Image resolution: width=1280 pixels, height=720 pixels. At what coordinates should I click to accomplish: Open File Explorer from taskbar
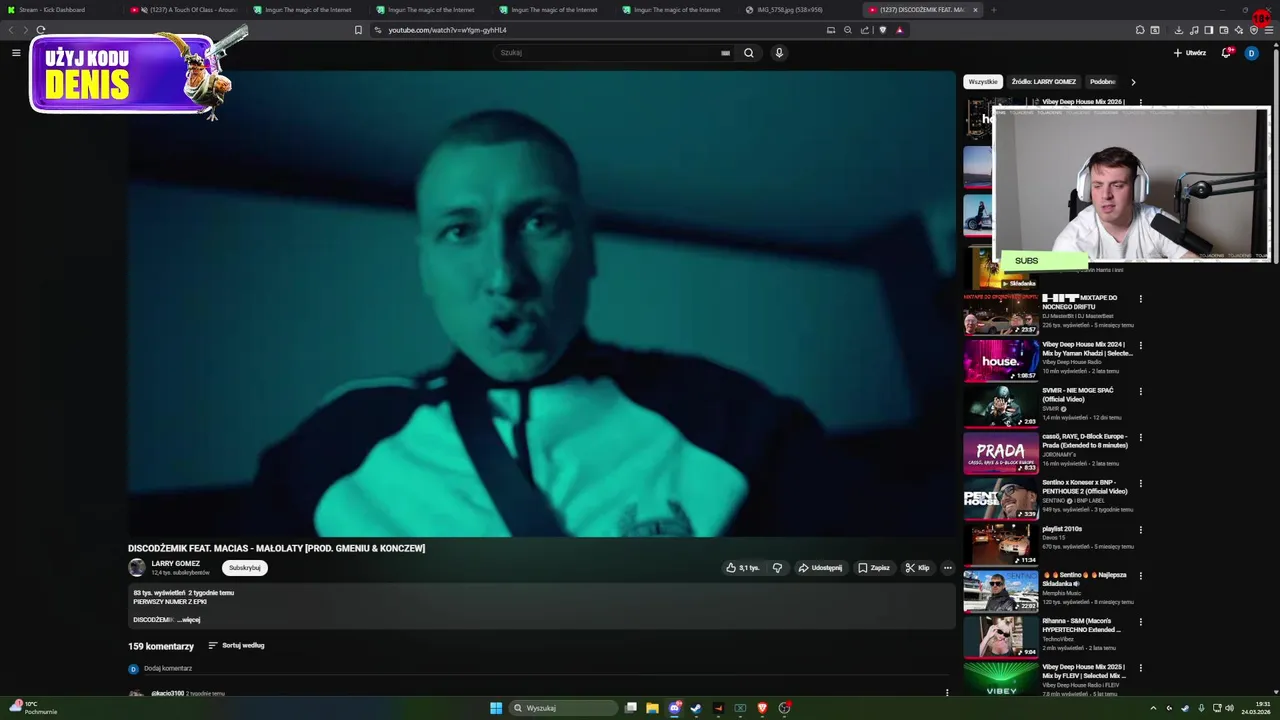[652, 708]
